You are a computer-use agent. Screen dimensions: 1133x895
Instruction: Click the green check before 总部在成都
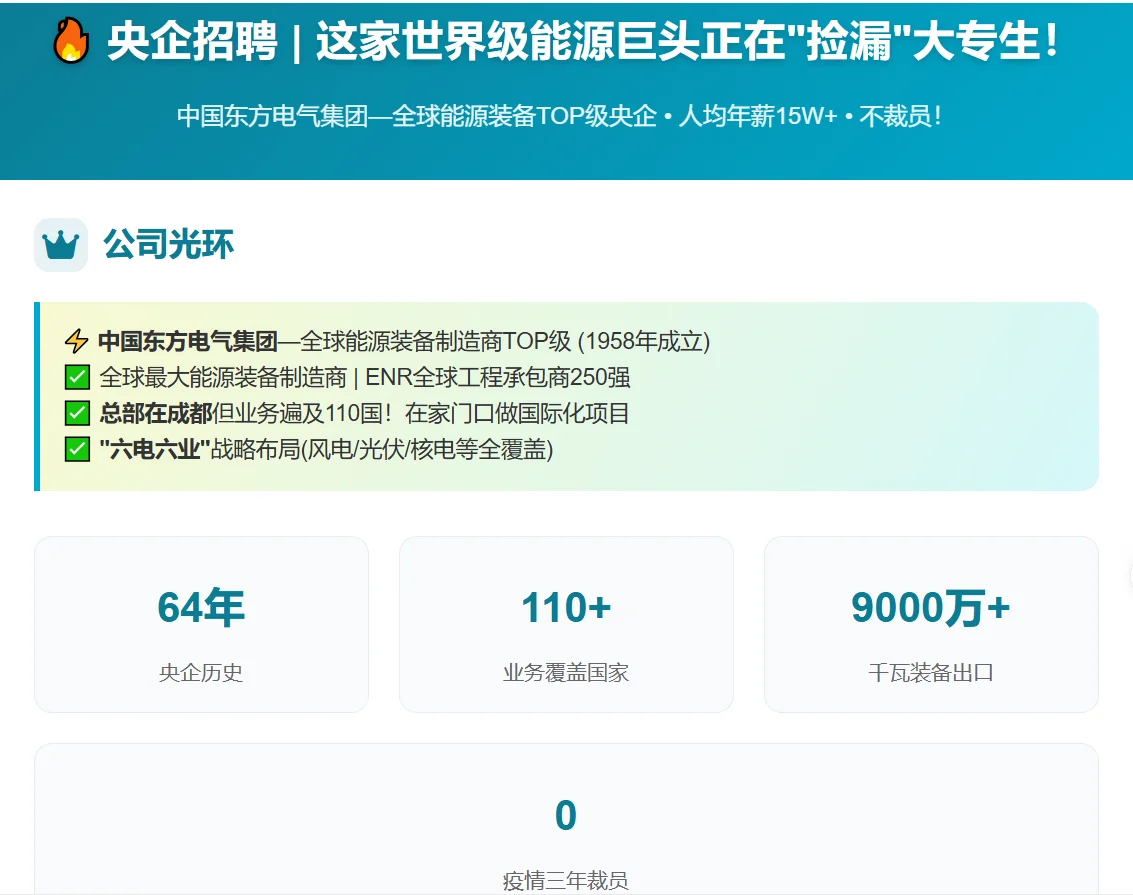tap(77, 413)
